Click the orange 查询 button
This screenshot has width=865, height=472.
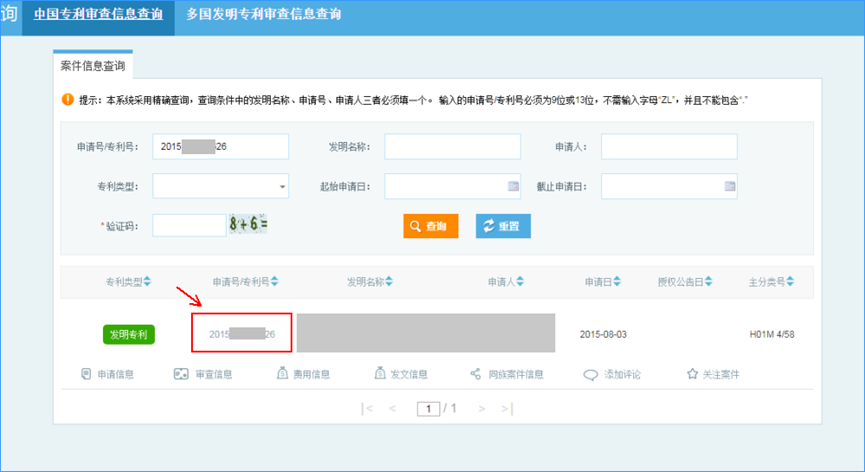click(x=431, y=226)
